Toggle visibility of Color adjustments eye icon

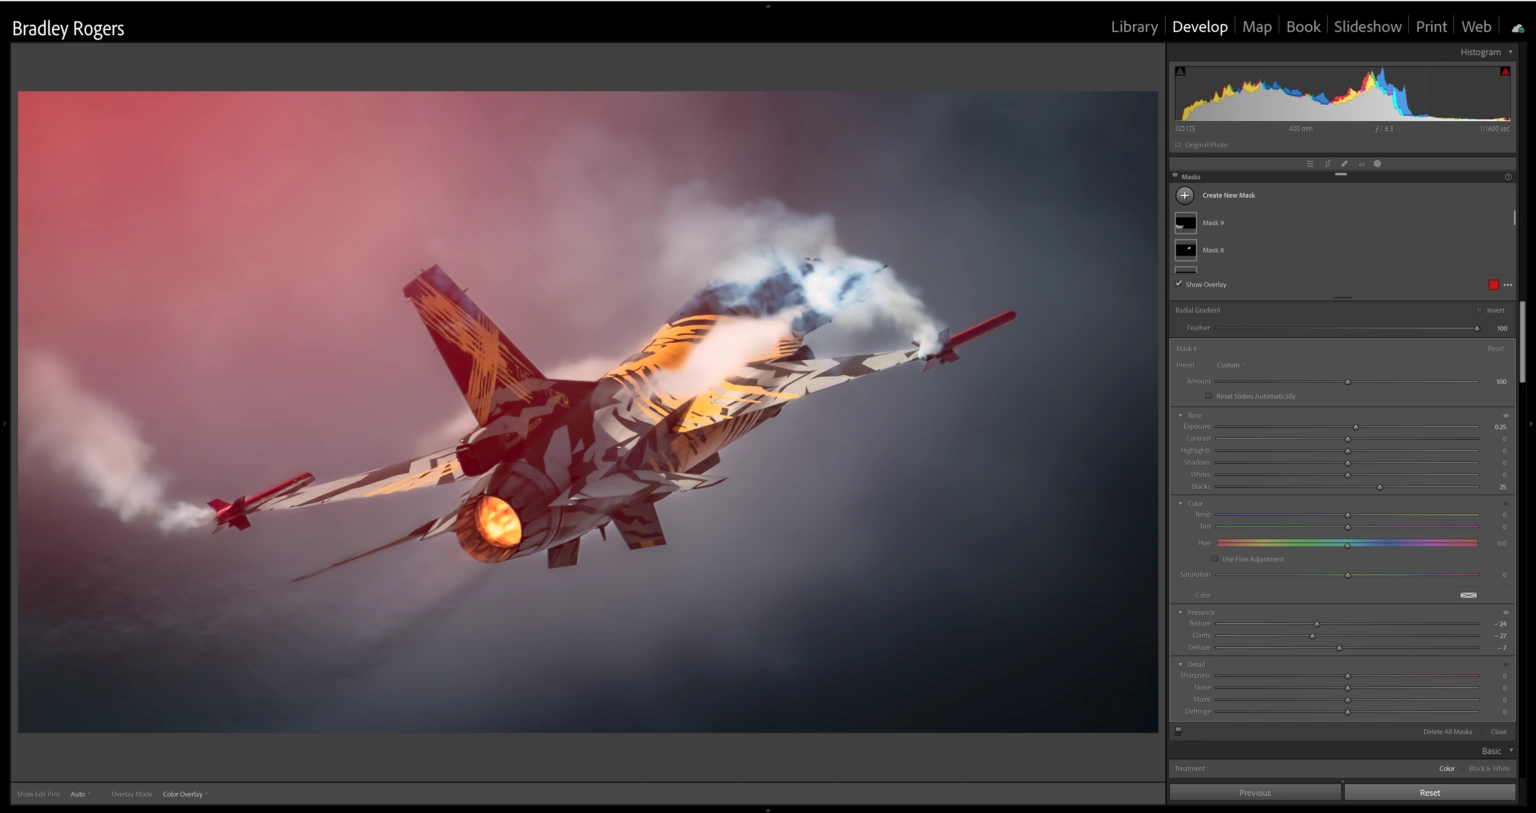coord(1506,503)
